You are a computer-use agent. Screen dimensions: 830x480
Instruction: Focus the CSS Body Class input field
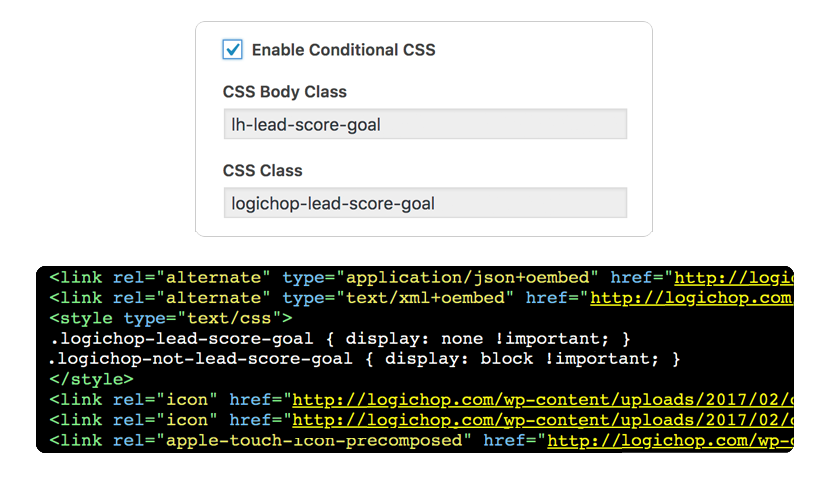tap(425, 124)
